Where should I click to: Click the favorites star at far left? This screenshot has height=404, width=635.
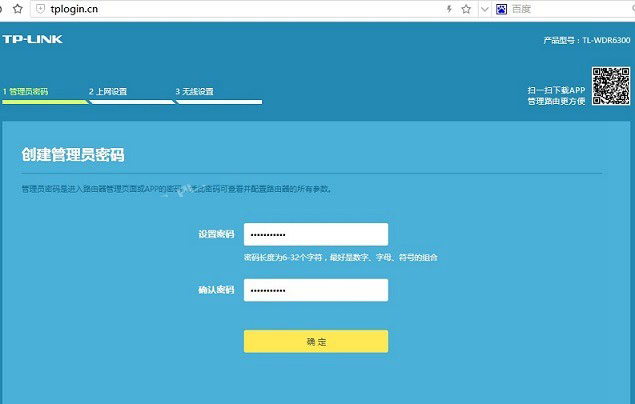[17, 9]
